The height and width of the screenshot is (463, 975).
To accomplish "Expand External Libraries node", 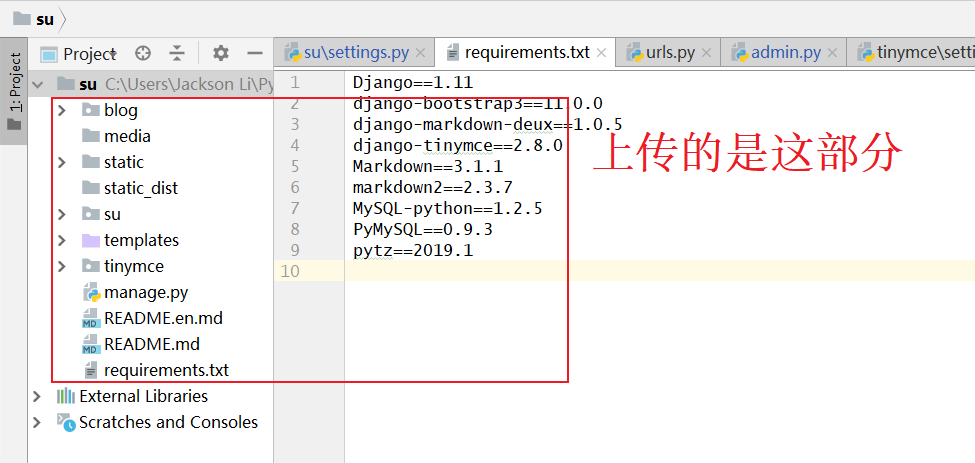I will (x=37, y=396).
